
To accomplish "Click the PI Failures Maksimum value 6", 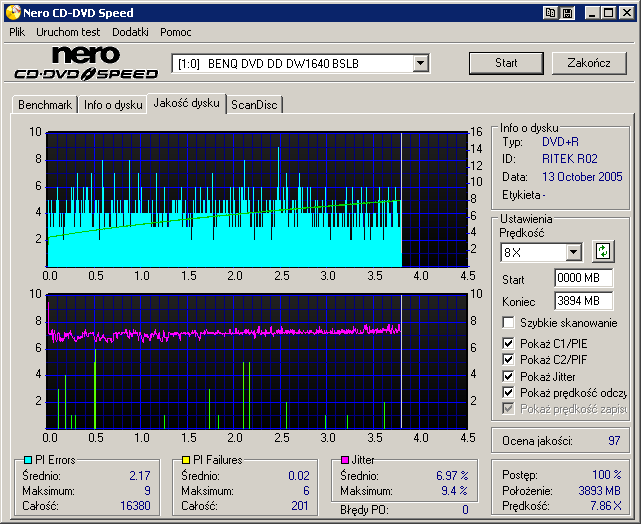I will point(306,490).
